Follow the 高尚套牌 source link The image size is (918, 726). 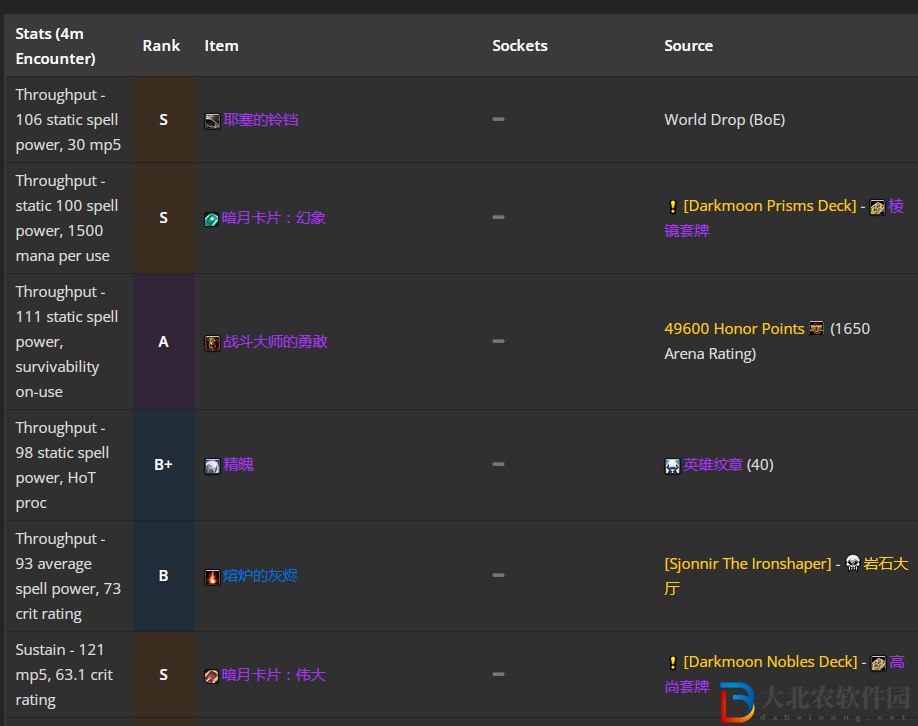point(687,687)
